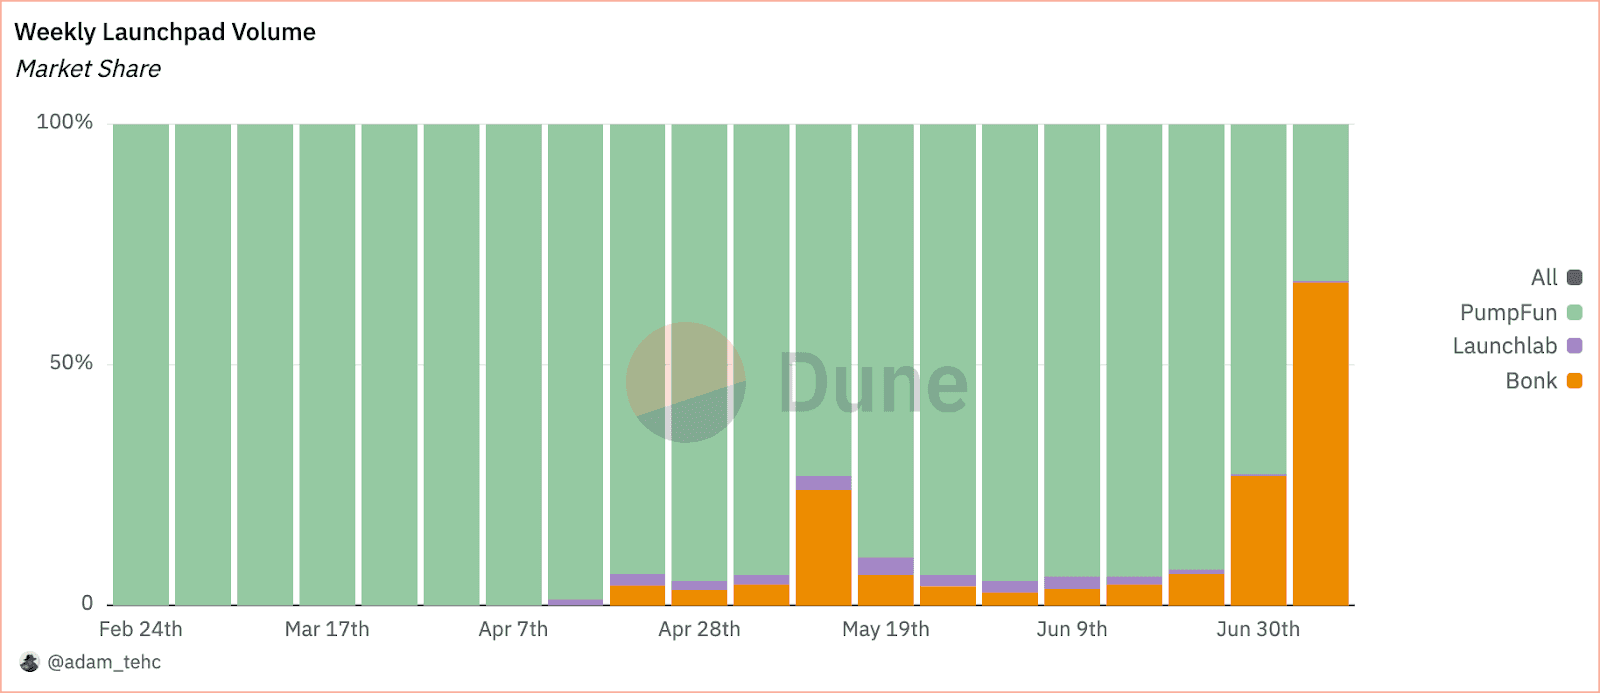Click the Feb 24th green PumpFun bar
The image size is (1600, 693).
coord(141,364)
